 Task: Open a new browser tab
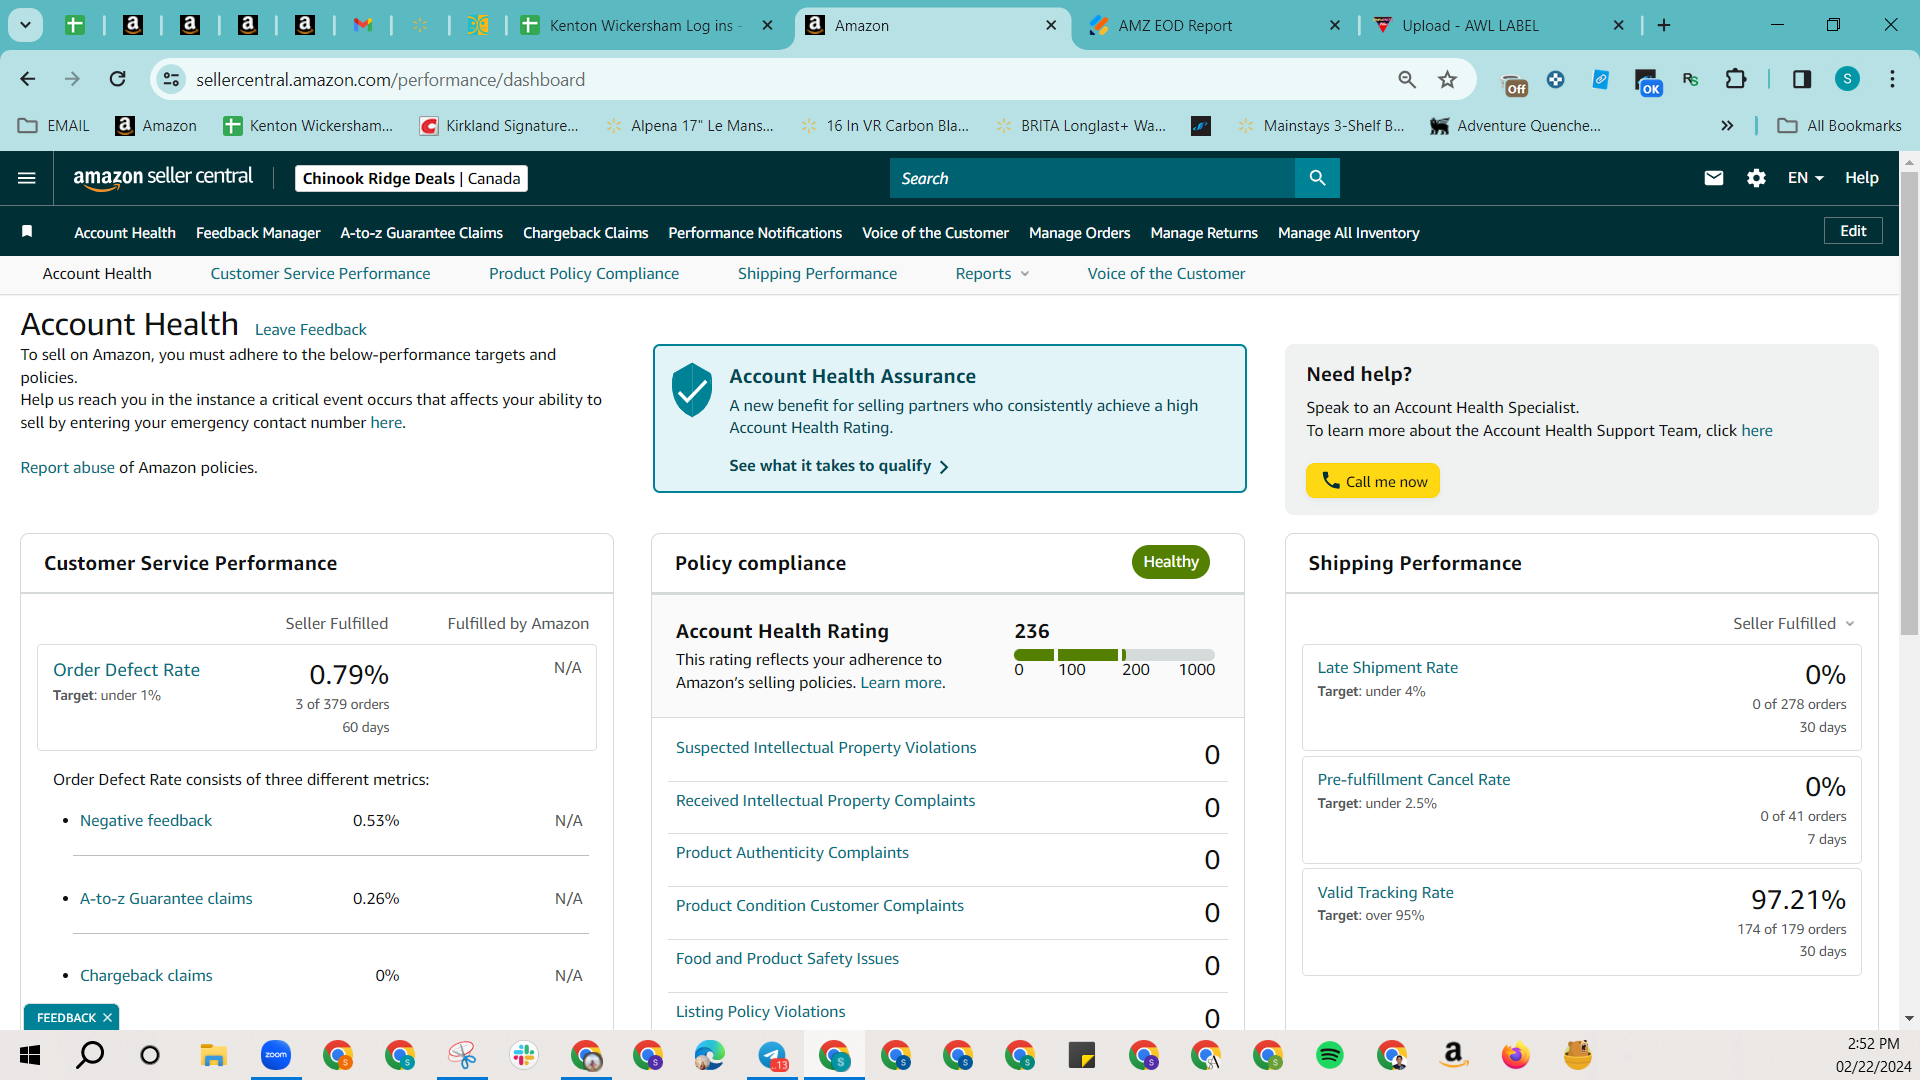click(x=1664, y=25)
